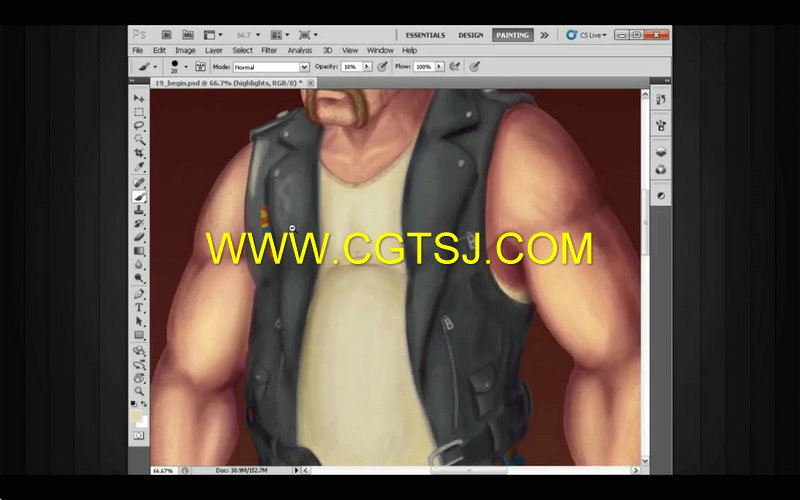Reset to default foreground and background colors
Screen dimensions: 800x500
[134, 404]
